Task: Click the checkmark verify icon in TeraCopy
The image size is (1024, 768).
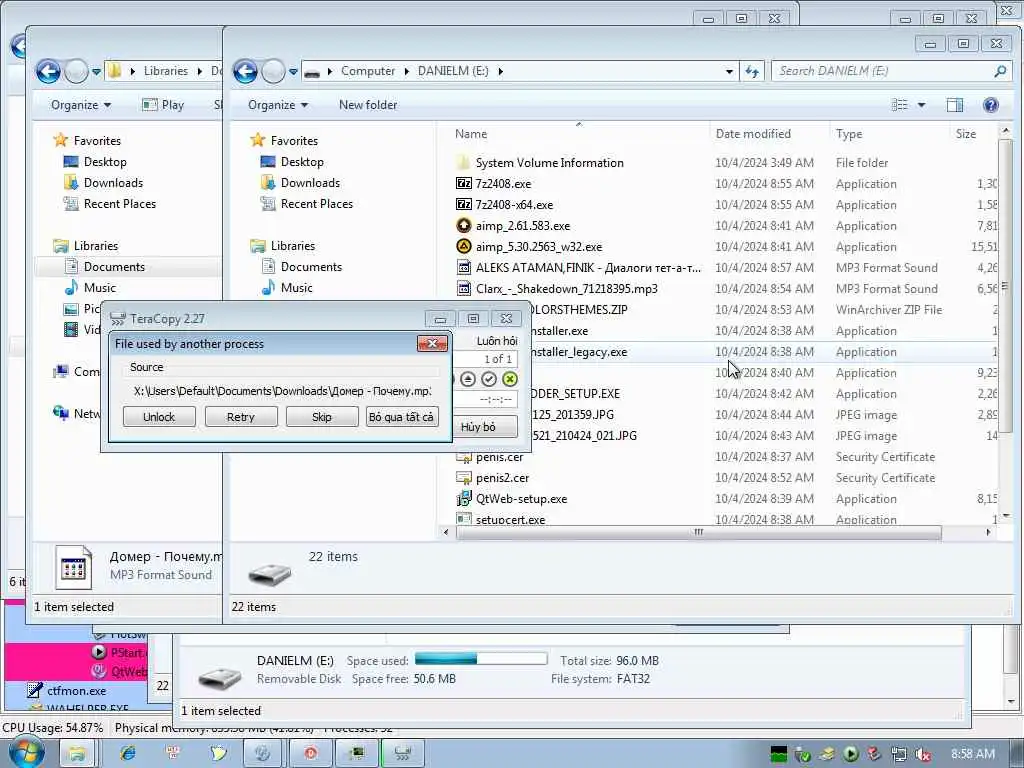Action: [488, 379]
